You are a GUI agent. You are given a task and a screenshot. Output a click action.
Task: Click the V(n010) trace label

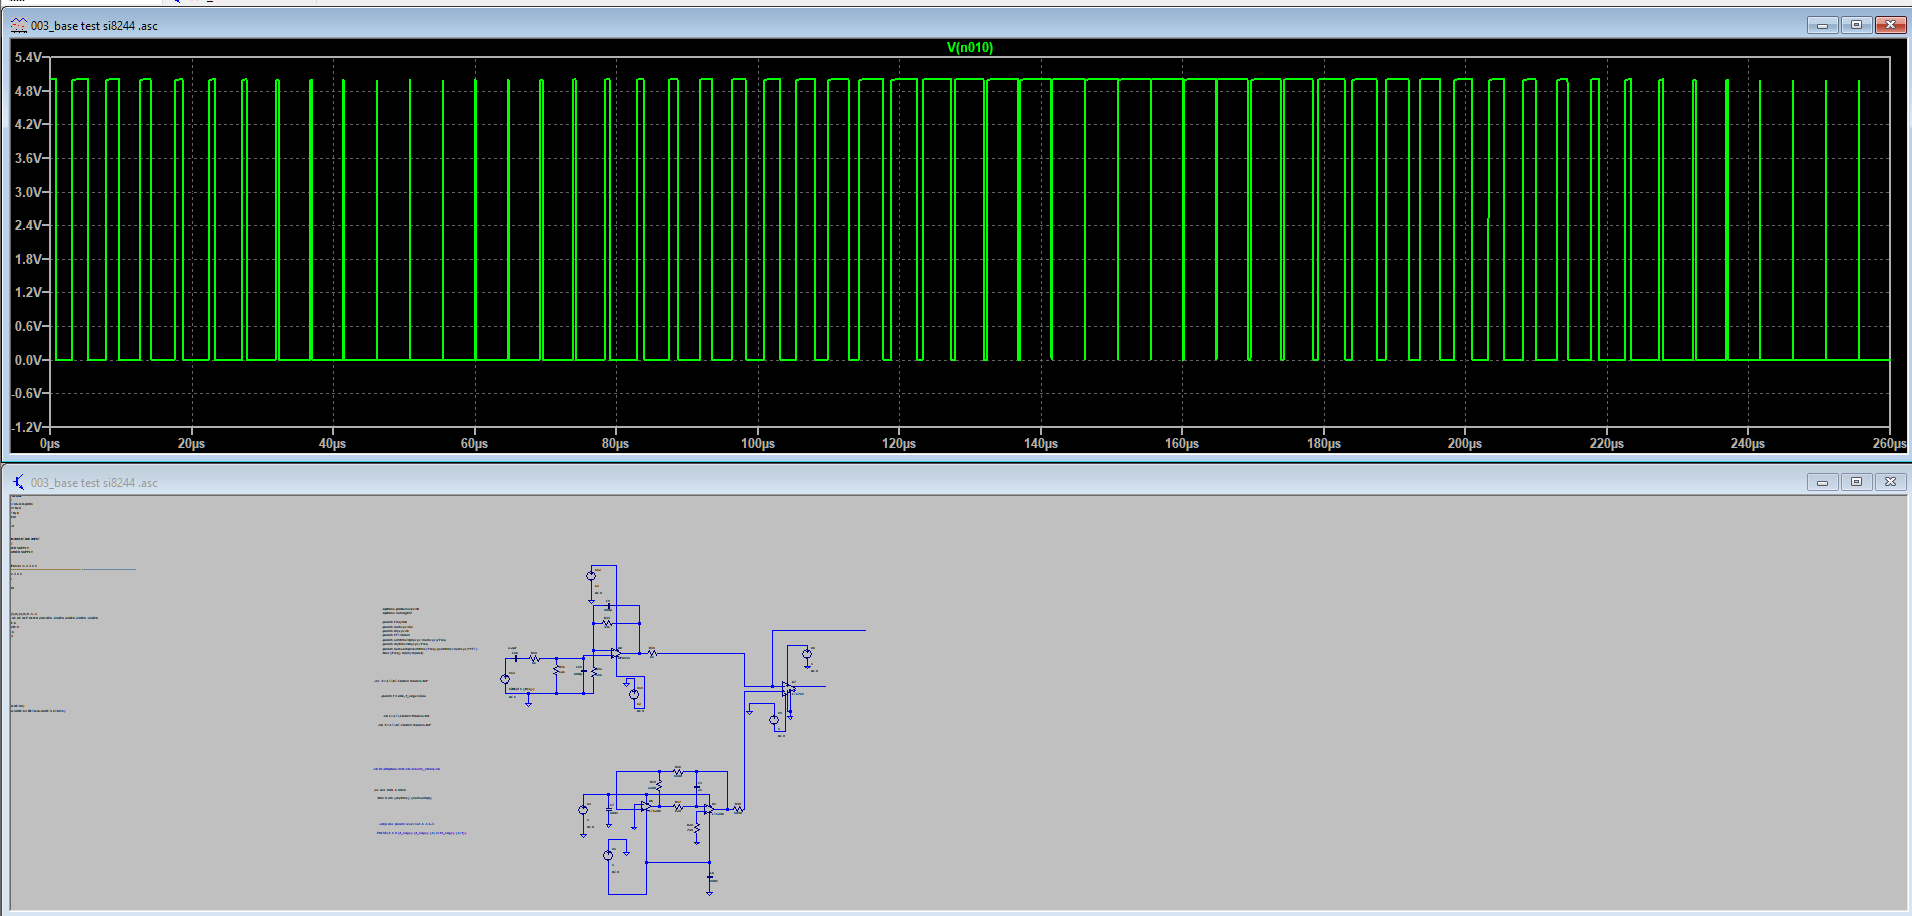coord(969,47)
